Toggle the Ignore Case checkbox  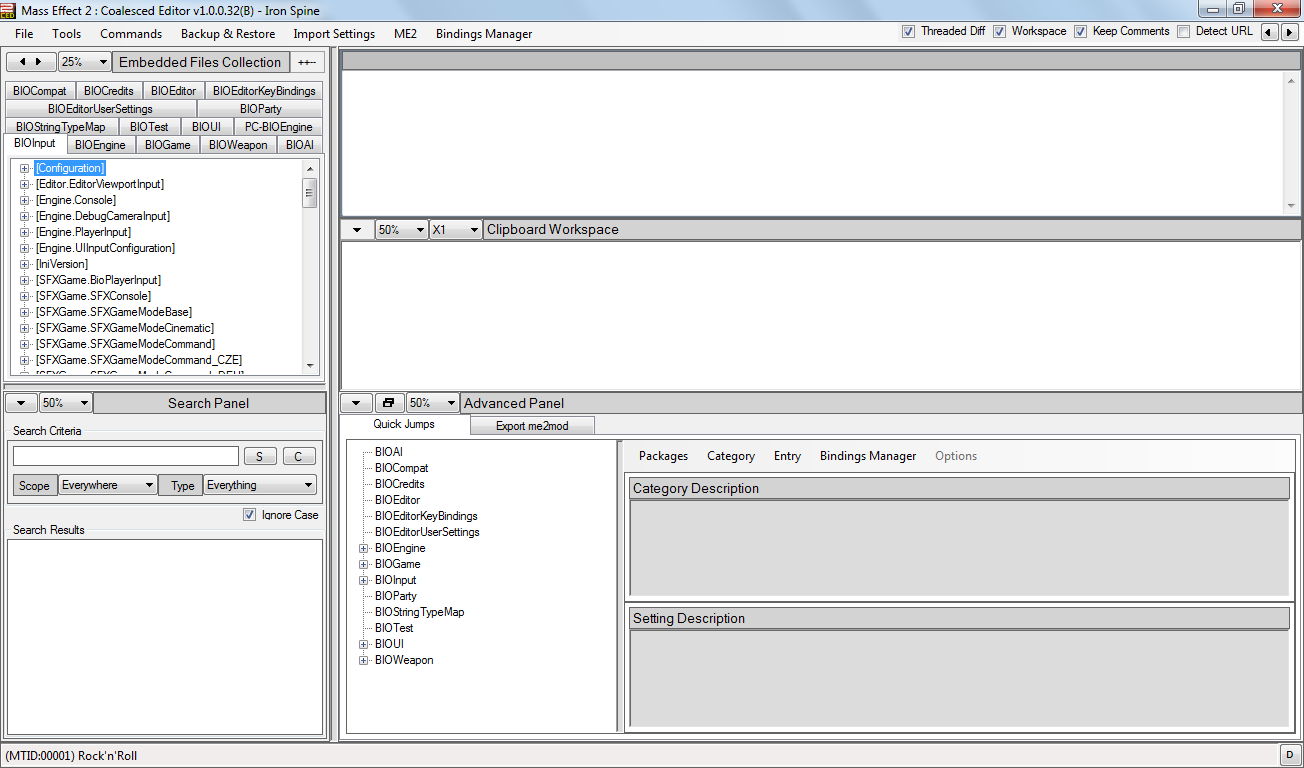(249, 515)
